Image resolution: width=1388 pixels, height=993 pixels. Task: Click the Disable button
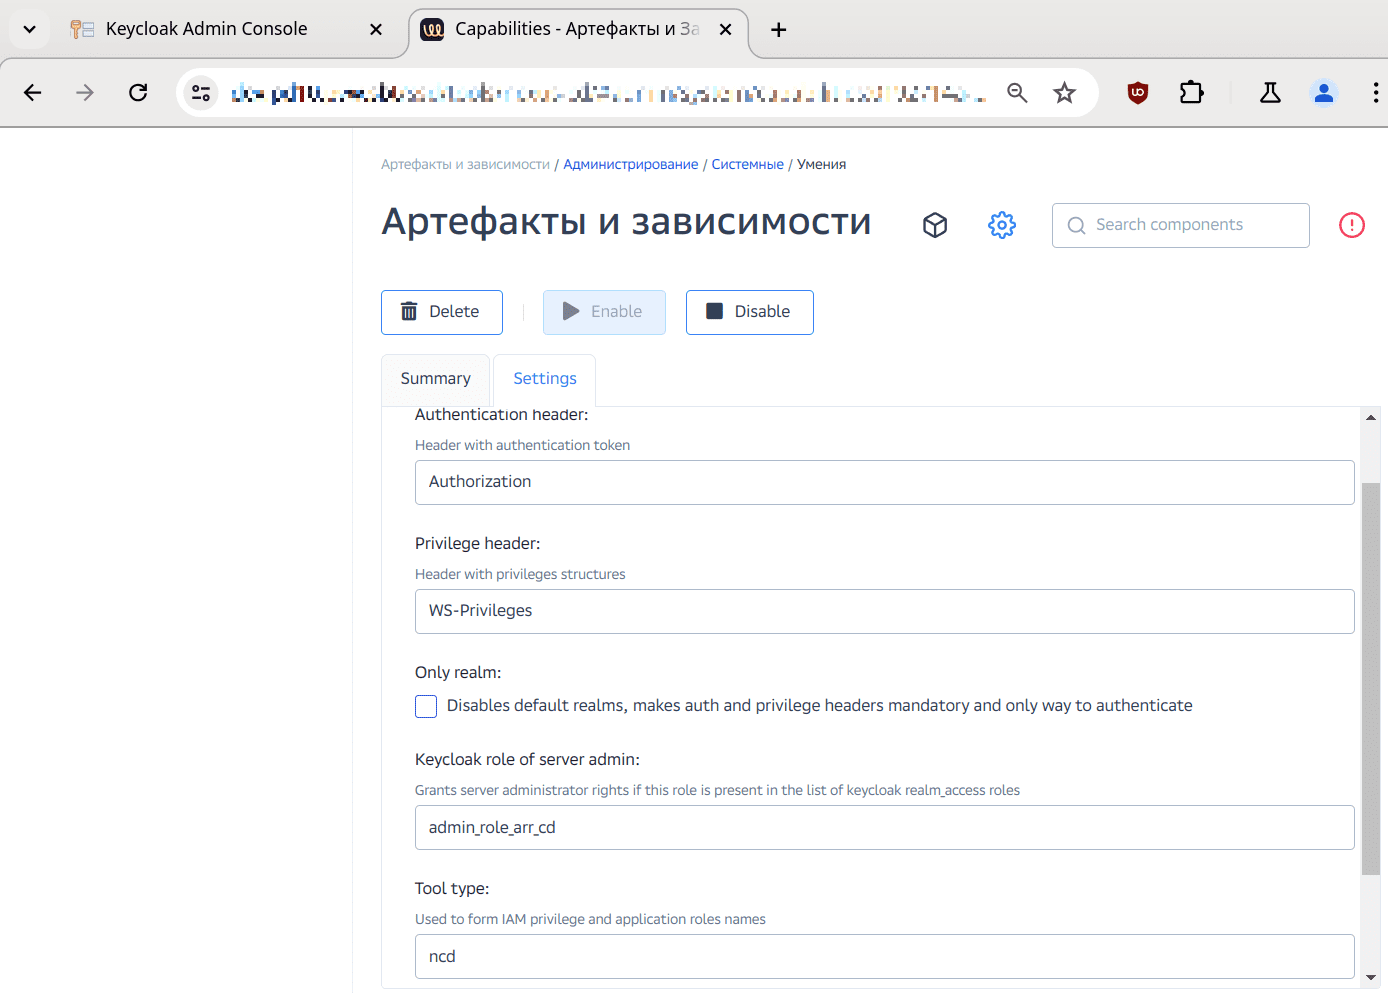pyautogui.click(x=749, y=312)
